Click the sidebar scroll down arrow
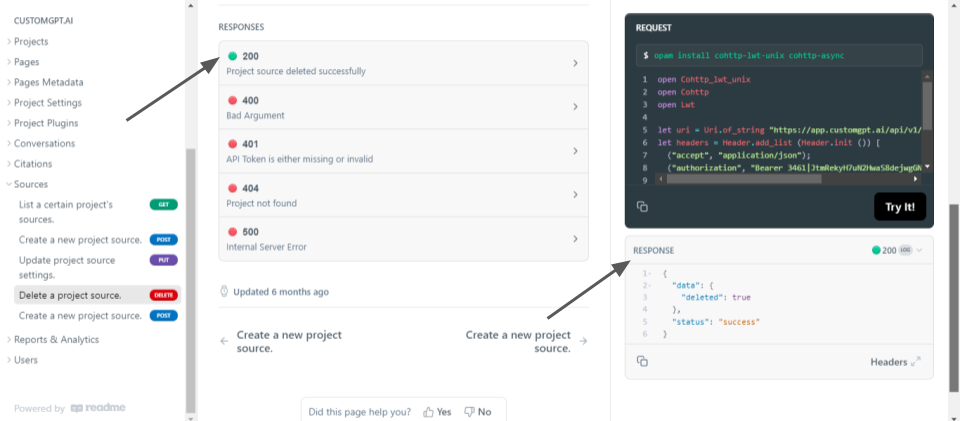The image size is (960, 421). click(190, 417)
